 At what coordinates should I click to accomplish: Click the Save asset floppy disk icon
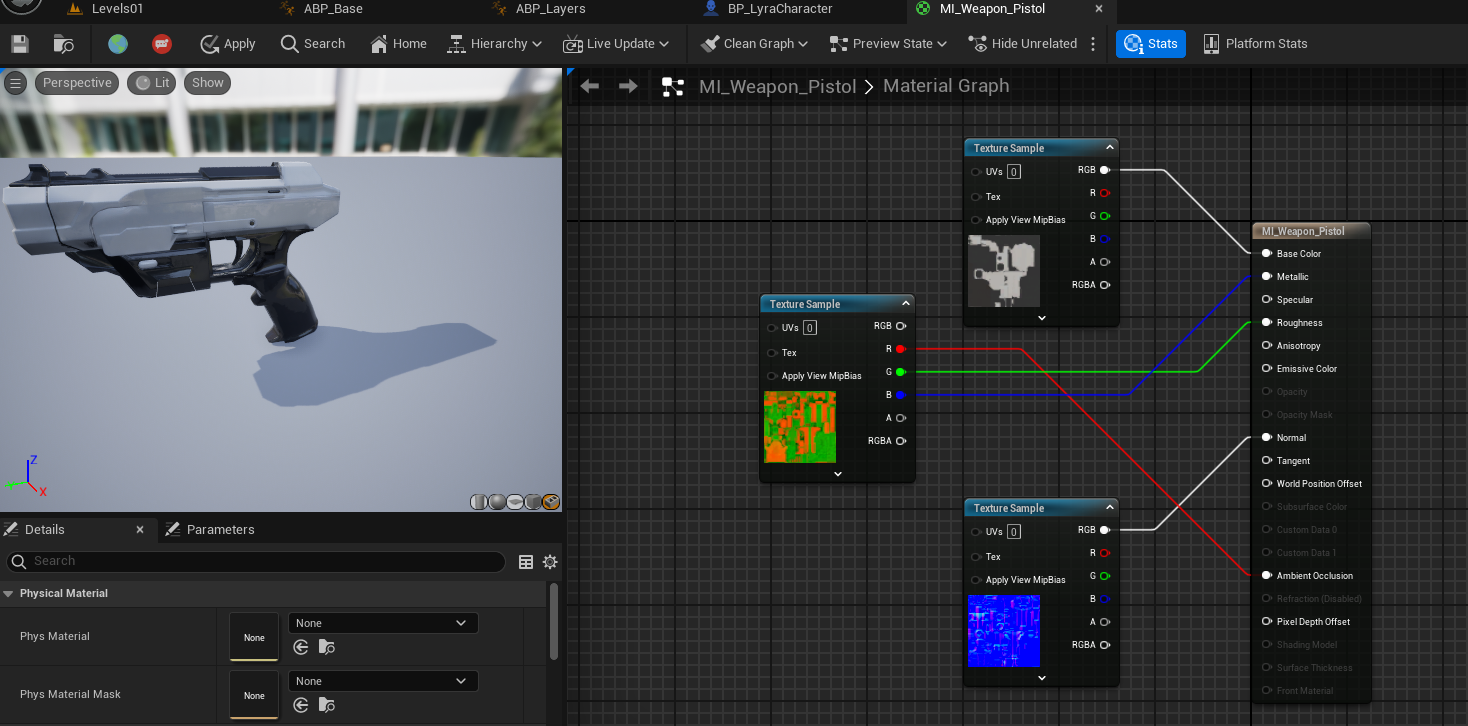(x=19, y=44)
